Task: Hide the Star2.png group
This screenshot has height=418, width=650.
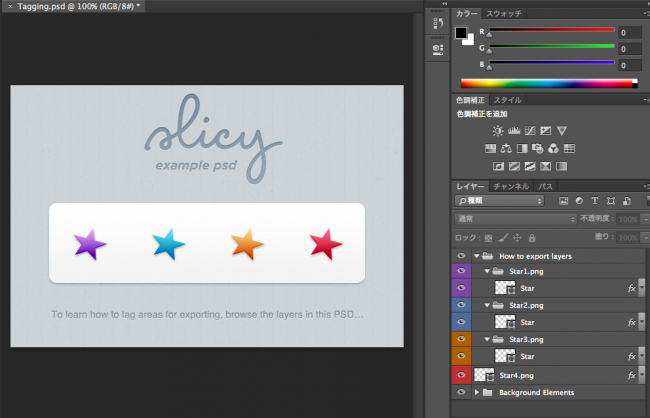Action: click(x=461, y=305)
